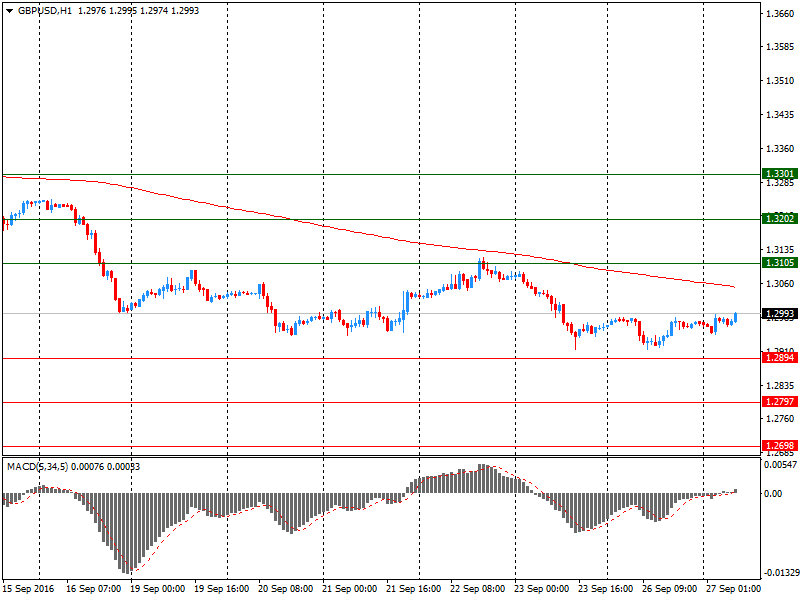
Task: Select the 1.2698 red support level label
Action: click(780, 446)
